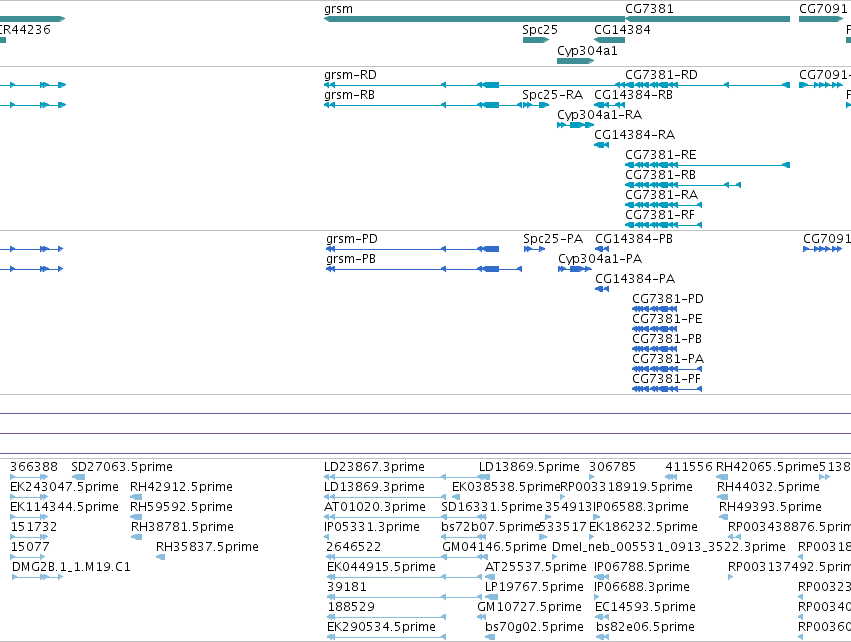This screenshot has width=851, height=642.
Task: Click the RH42912.5prime EST label
Action: coord(181,487)
